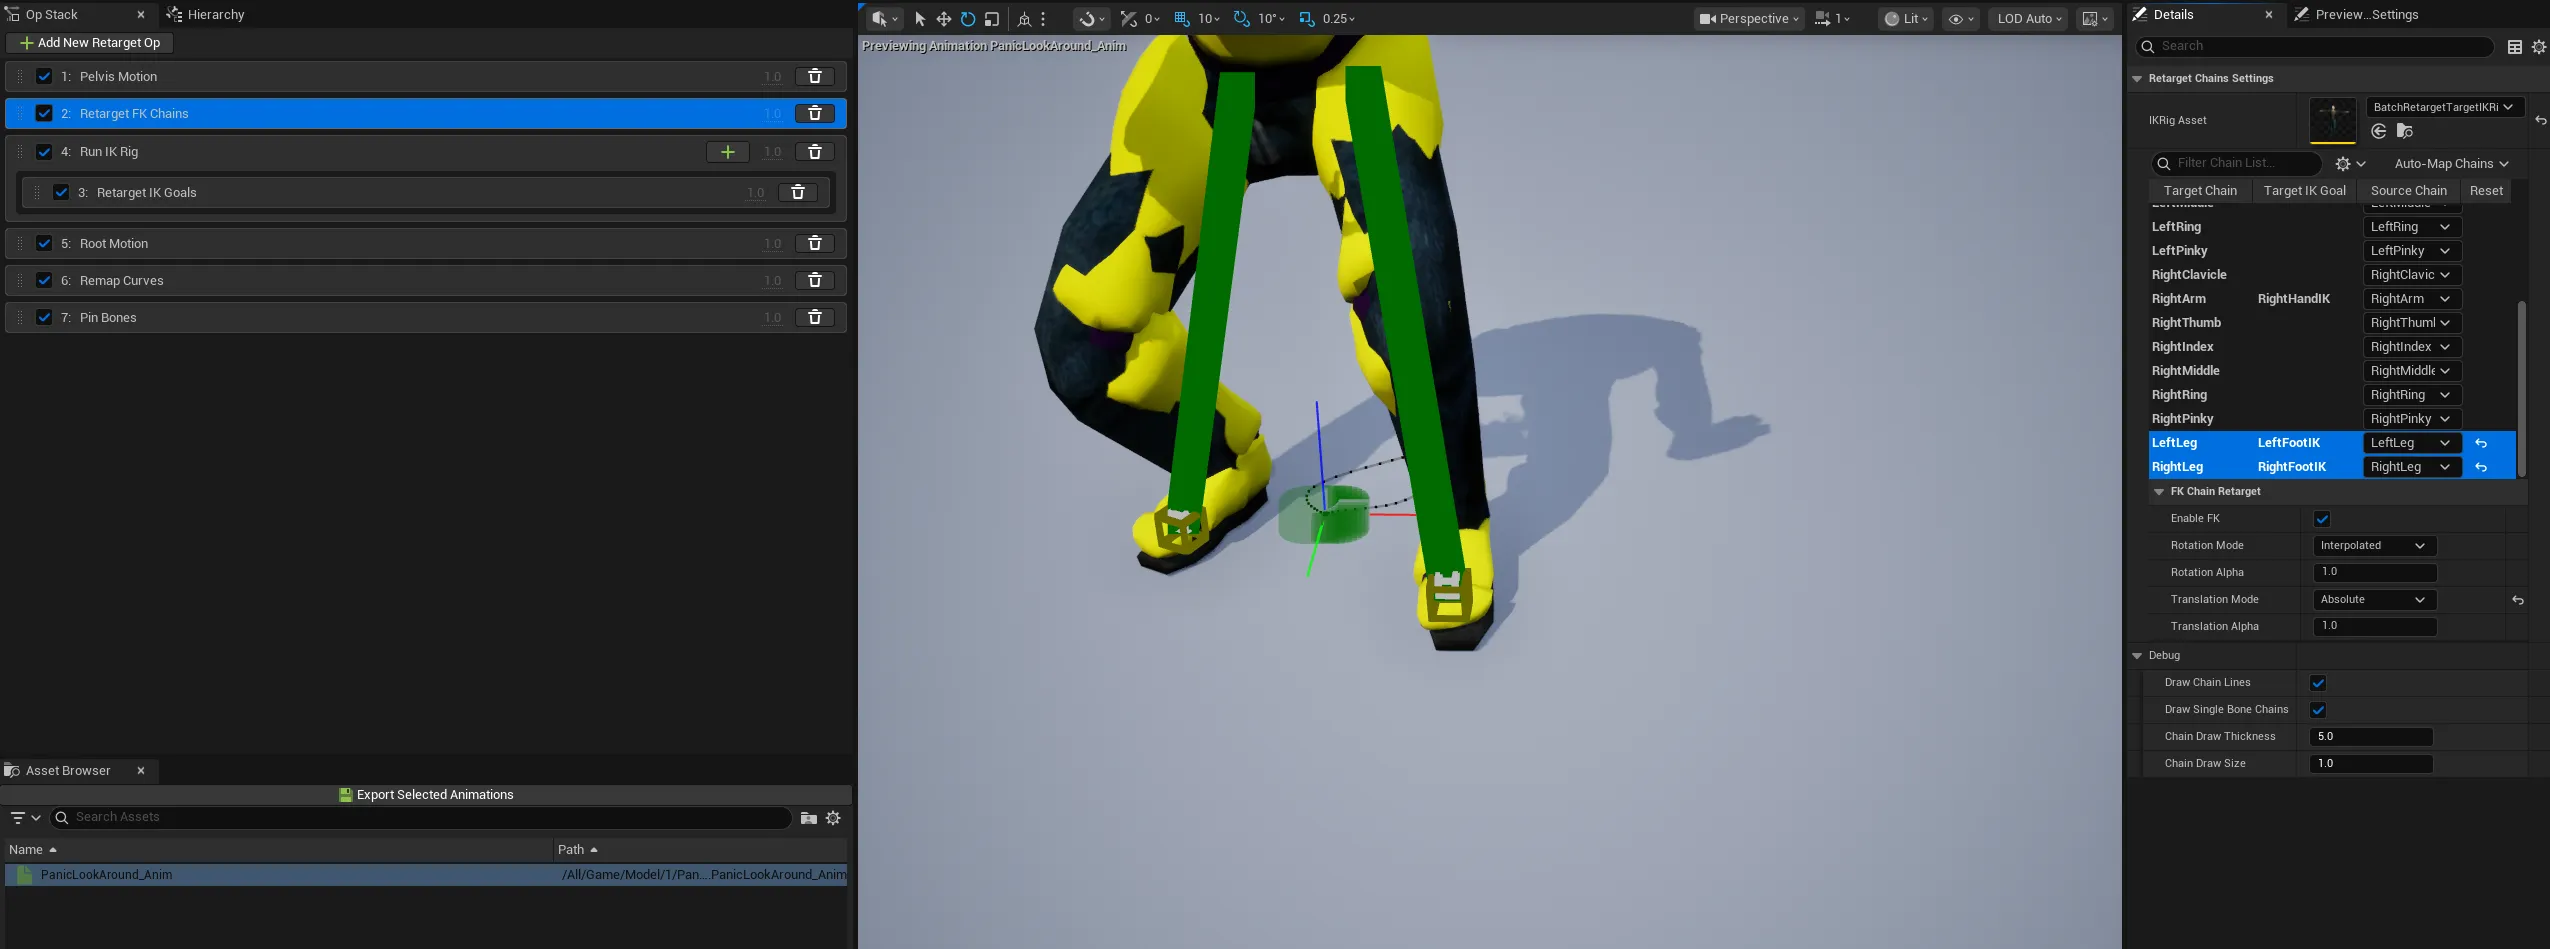This screenshot has width=2550, height=949.
Task: Add child op to Run IK Rig with green plus
Action: [728, 152]
